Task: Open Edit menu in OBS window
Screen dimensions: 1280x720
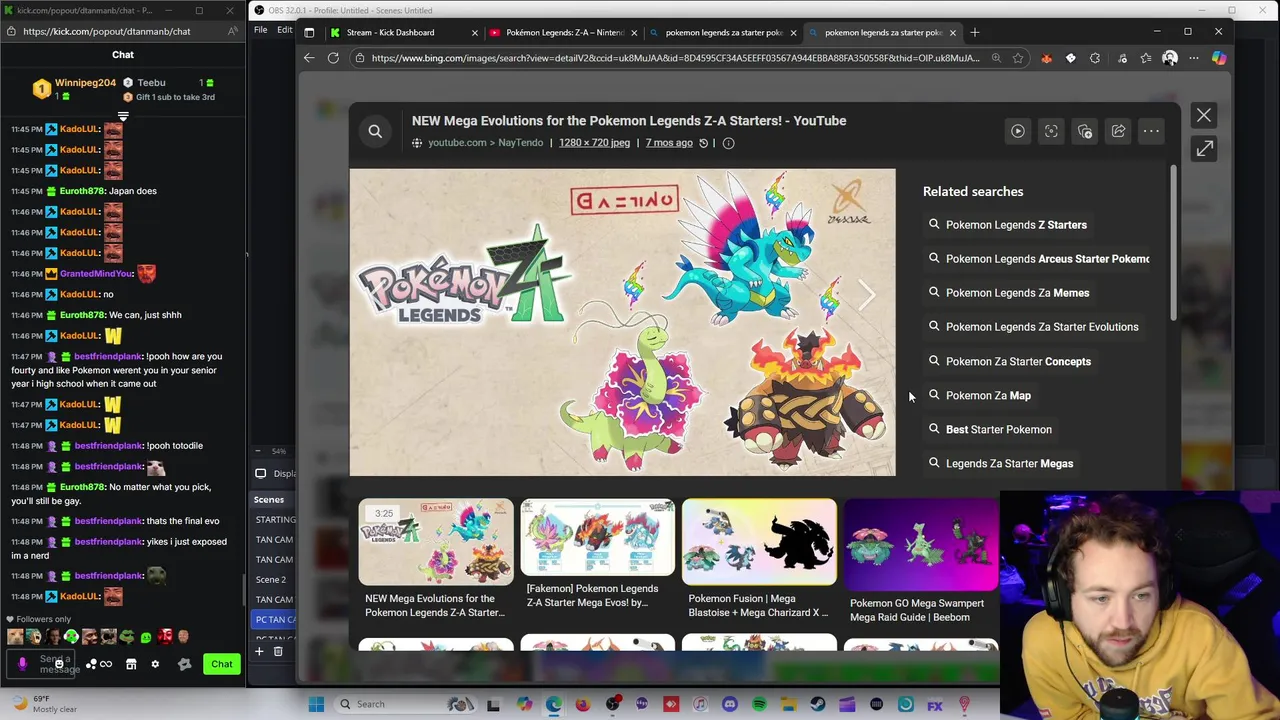Action: [x=284, y=30]
